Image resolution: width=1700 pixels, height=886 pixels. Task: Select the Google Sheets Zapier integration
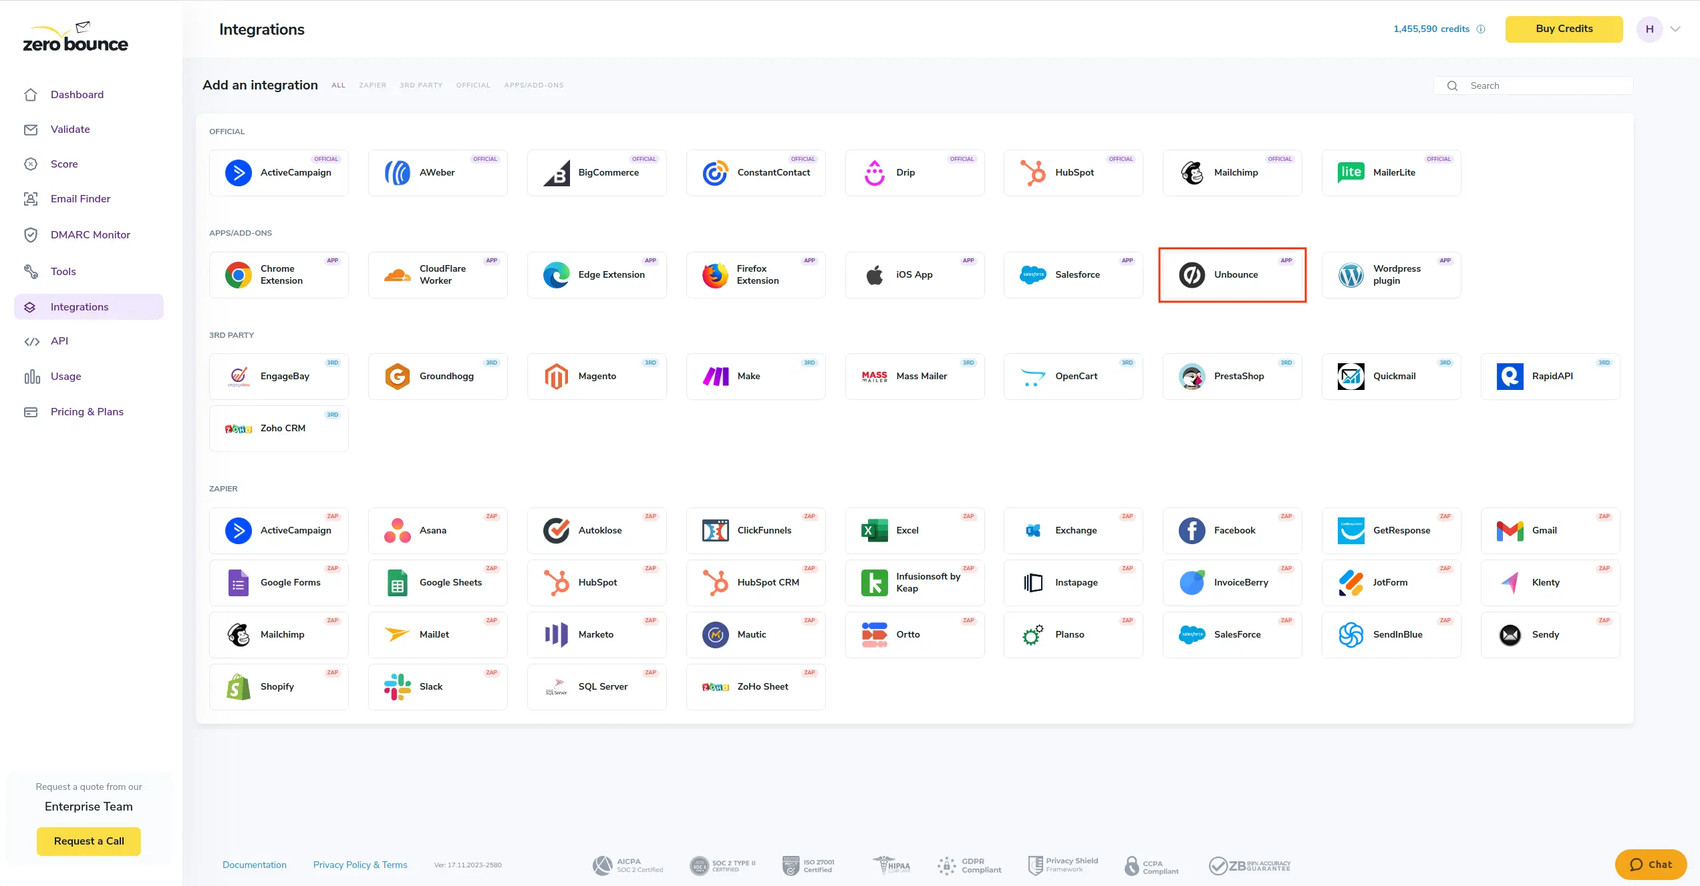pyautogui.click(x=438, y=583)
